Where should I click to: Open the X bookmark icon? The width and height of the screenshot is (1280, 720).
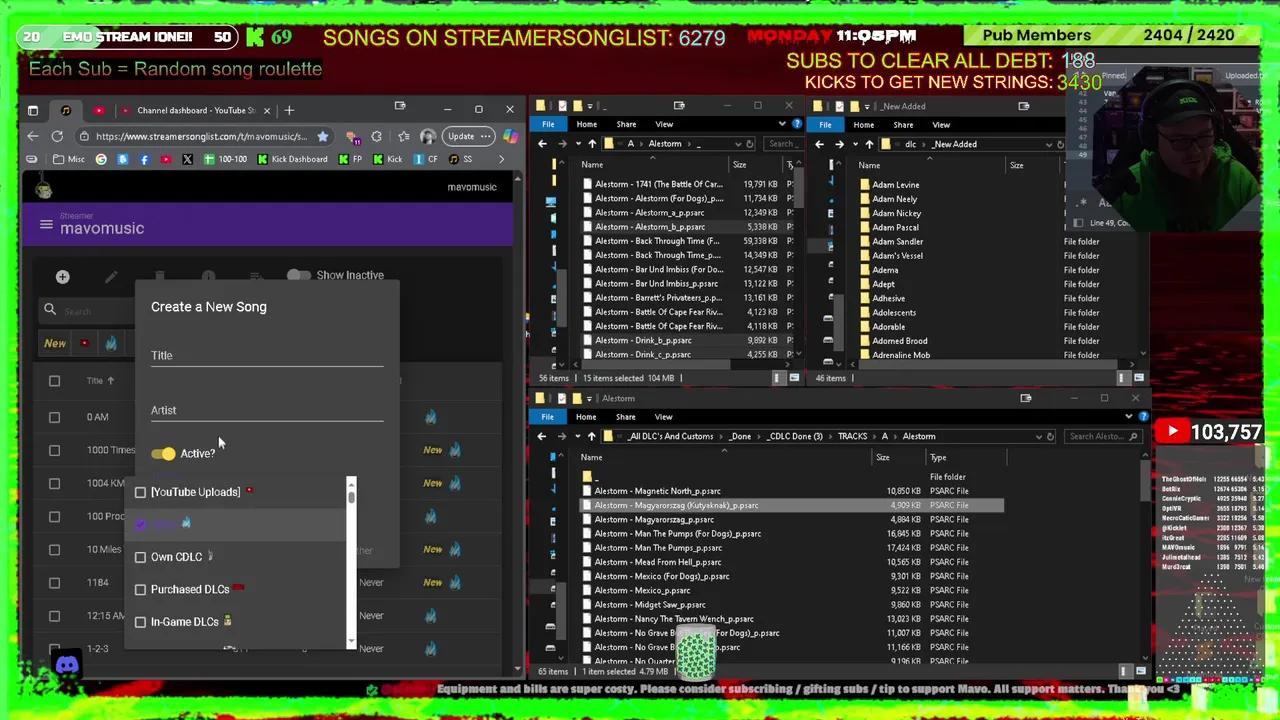click(x=187, y=159)
